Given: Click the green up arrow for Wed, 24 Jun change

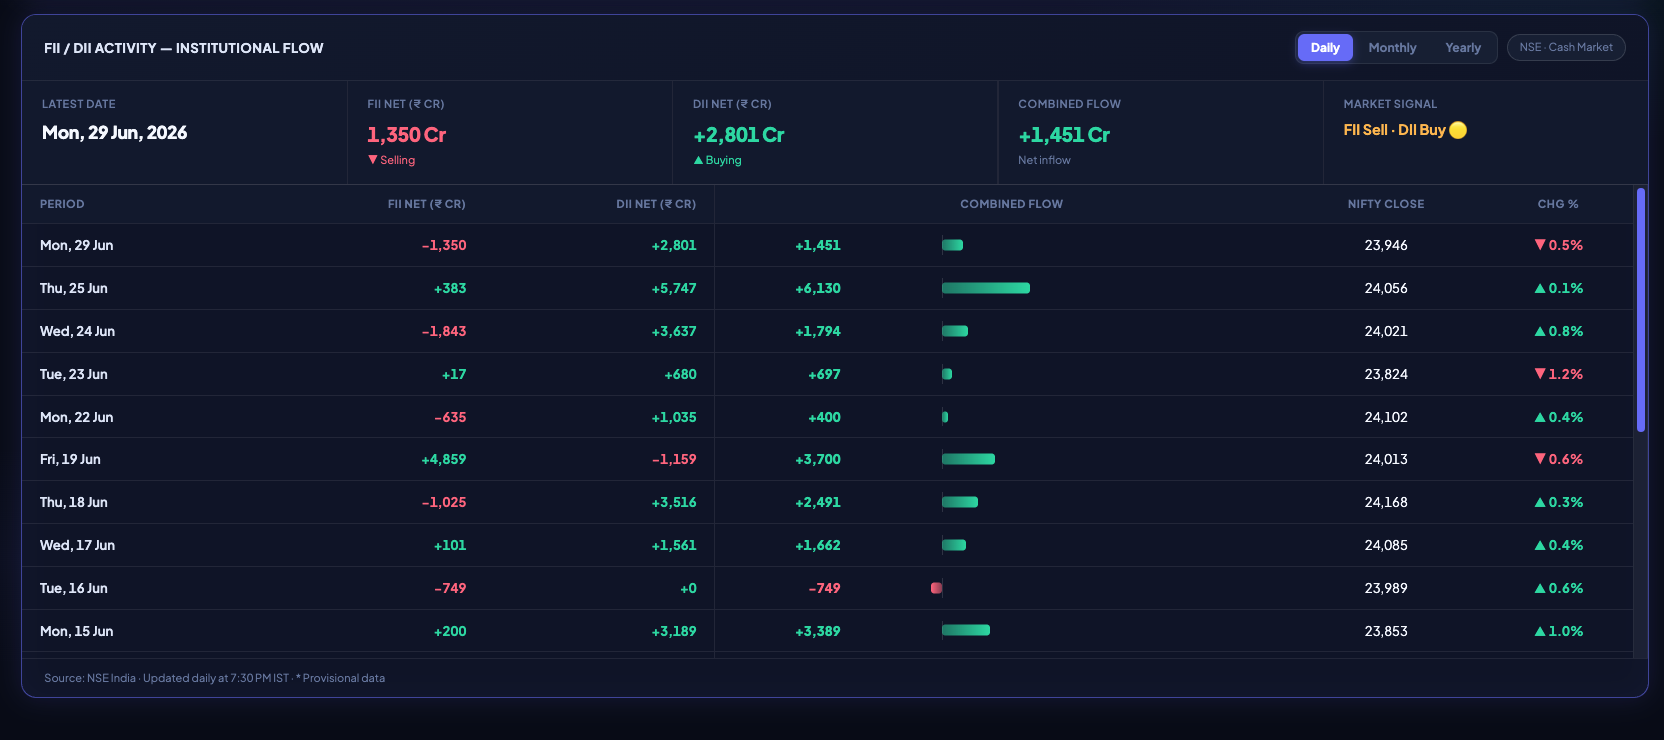Looking at the screenshot, I should pos(1540,331).
